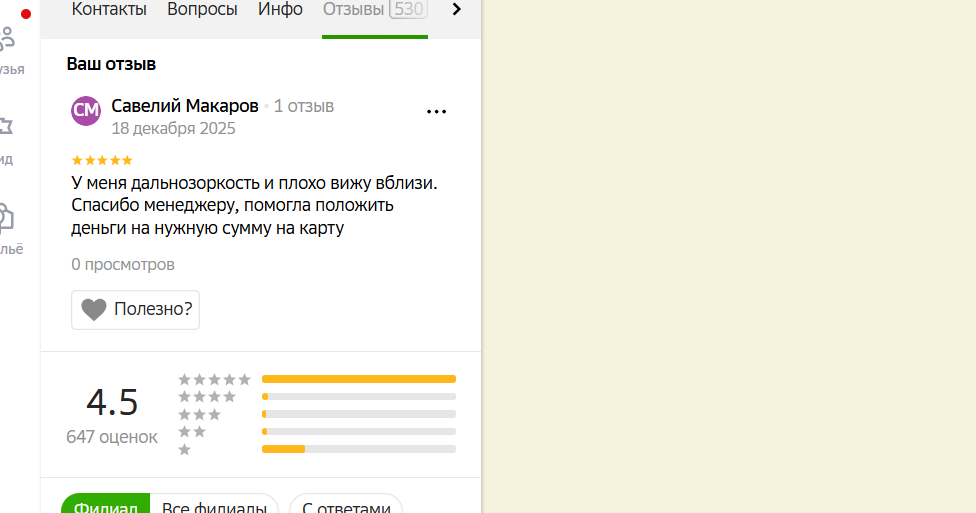The width and height of the screenshot is (976, 513).
Task: Click the heart icon in Полезно button
Action: pyautogui.click(x=94, y=309)
